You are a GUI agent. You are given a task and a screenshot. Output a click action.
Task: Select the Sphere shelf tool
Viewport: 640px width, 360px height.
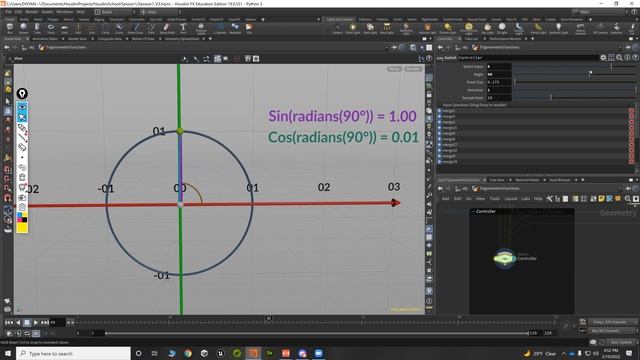[x=24, y=28]
